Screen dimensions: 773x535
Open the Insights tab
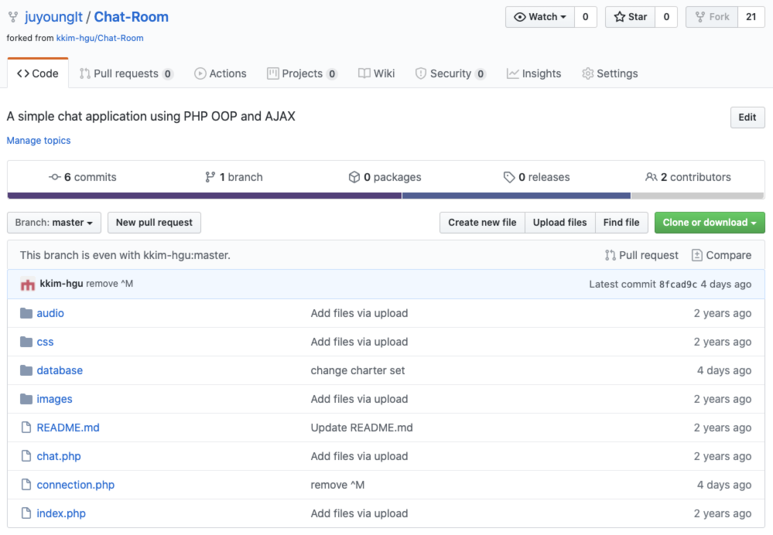[534, 73]
